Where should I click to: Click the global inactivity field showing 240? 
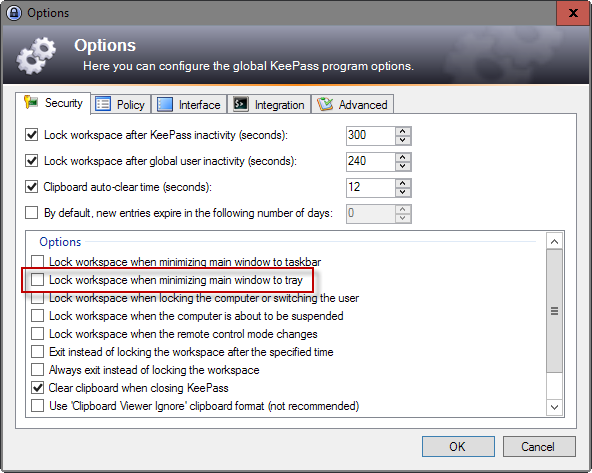coord(371,162)
